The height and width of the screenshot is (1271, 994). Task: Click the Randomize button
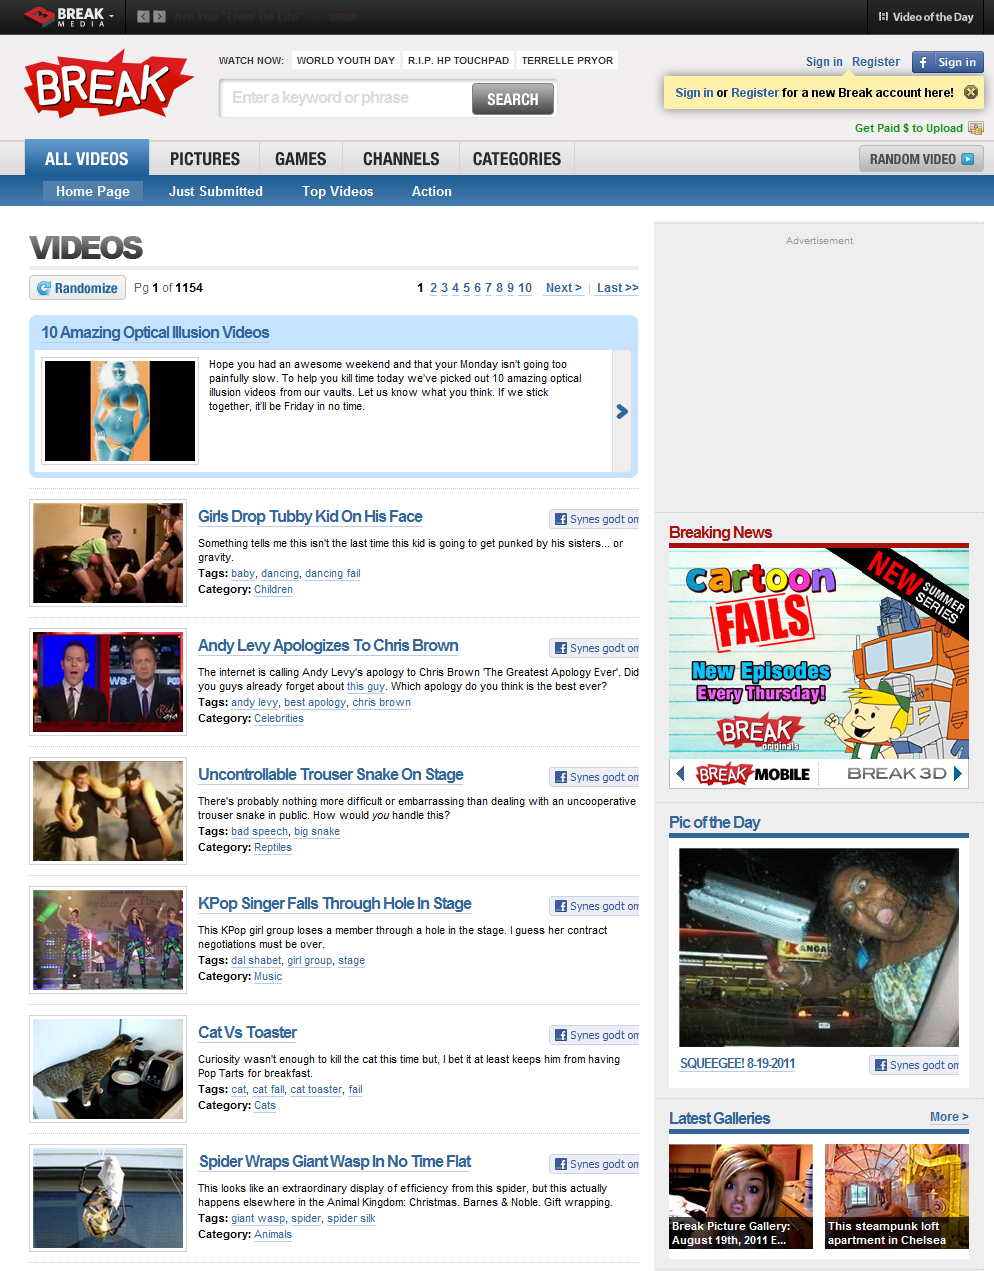(x=77, y=288)
